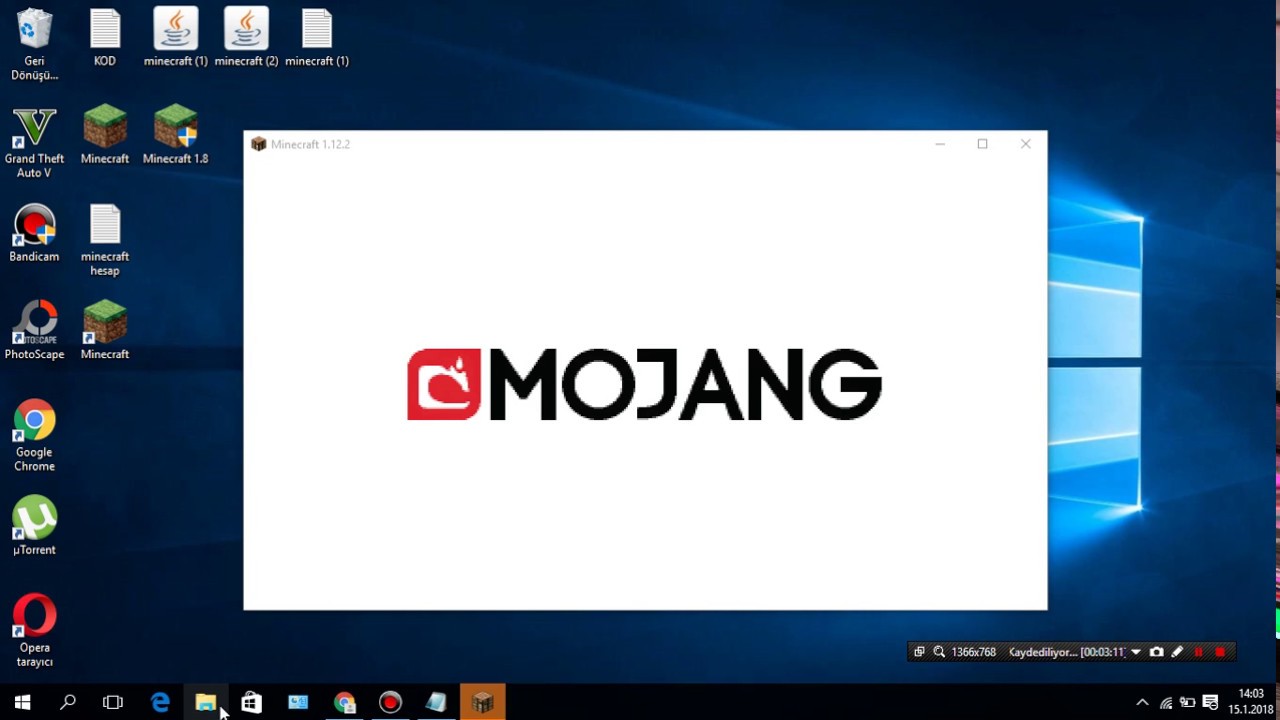
Task: Select the Opera tarayıcı desktop shortcut
Action: coord(34,631)
